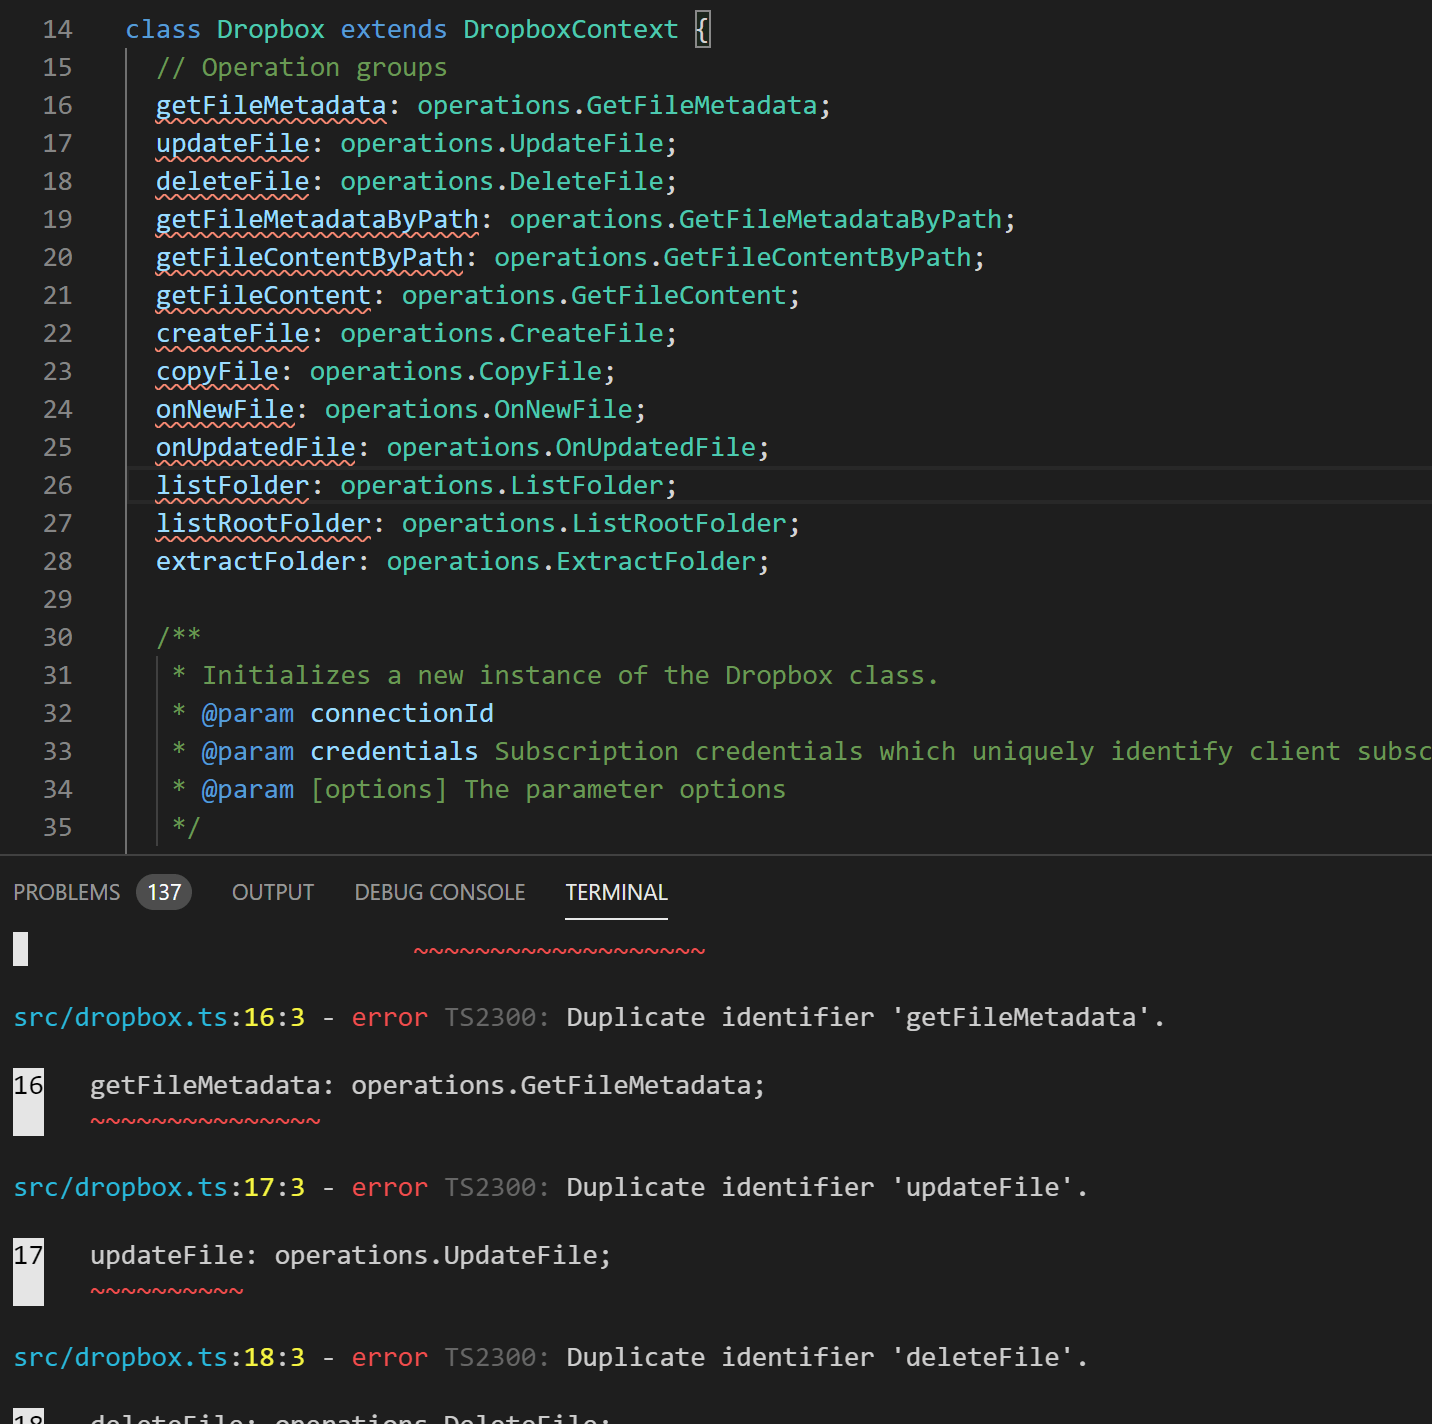The height and width of the screenshot is (1424, 1432).
Task: Open the src/dropbox.ts:16:3 error link
Action: pyautogui.click(x=159, y=1017)
